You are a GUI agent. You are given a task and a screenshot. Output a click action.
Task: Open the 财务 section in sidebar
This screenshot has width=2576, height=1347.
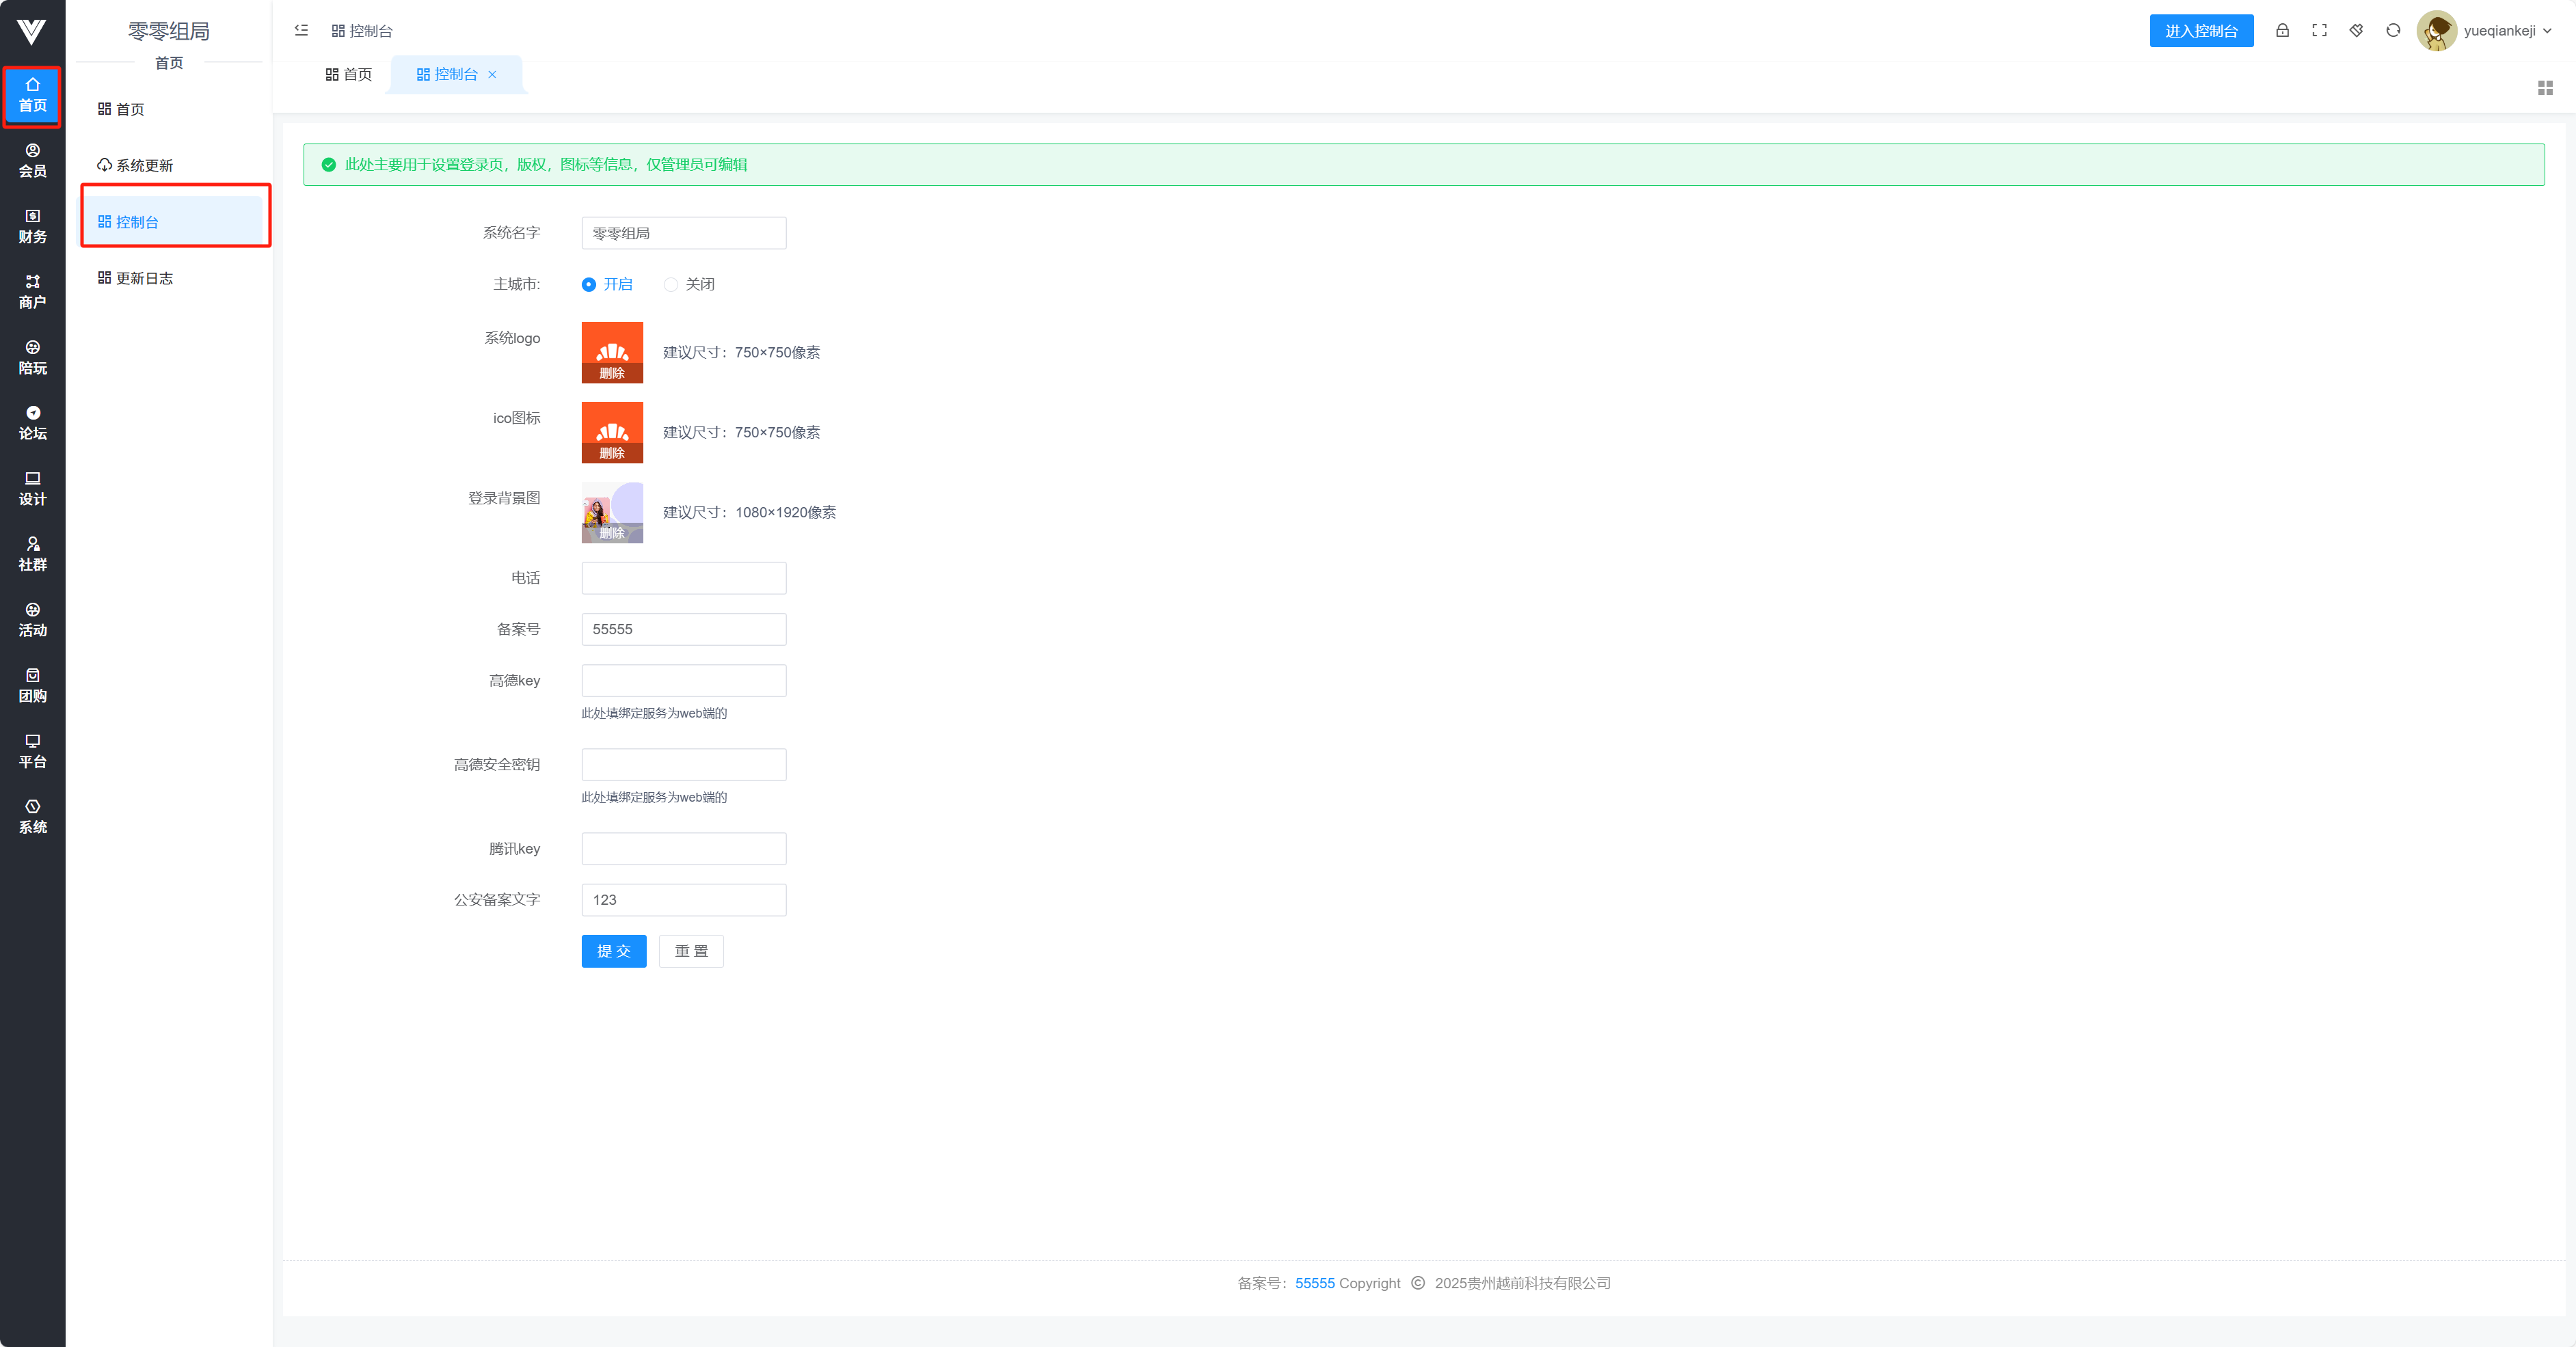pyautogui.click(x=32, y=227)
